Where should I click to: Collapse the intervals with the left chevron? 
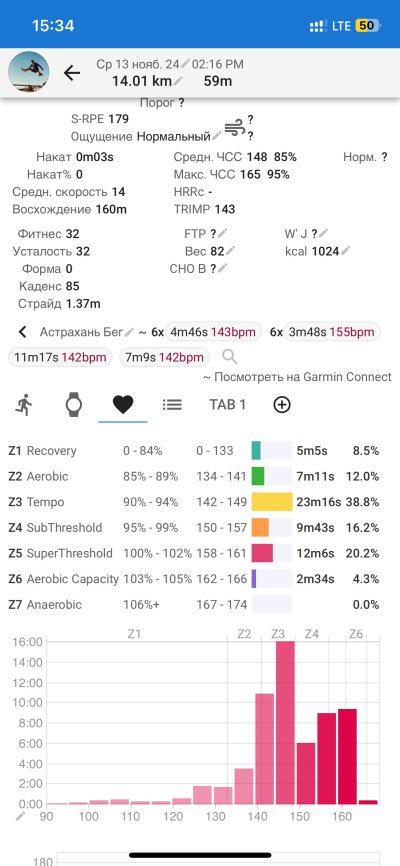pyautogui.click(x=23, y=332)
